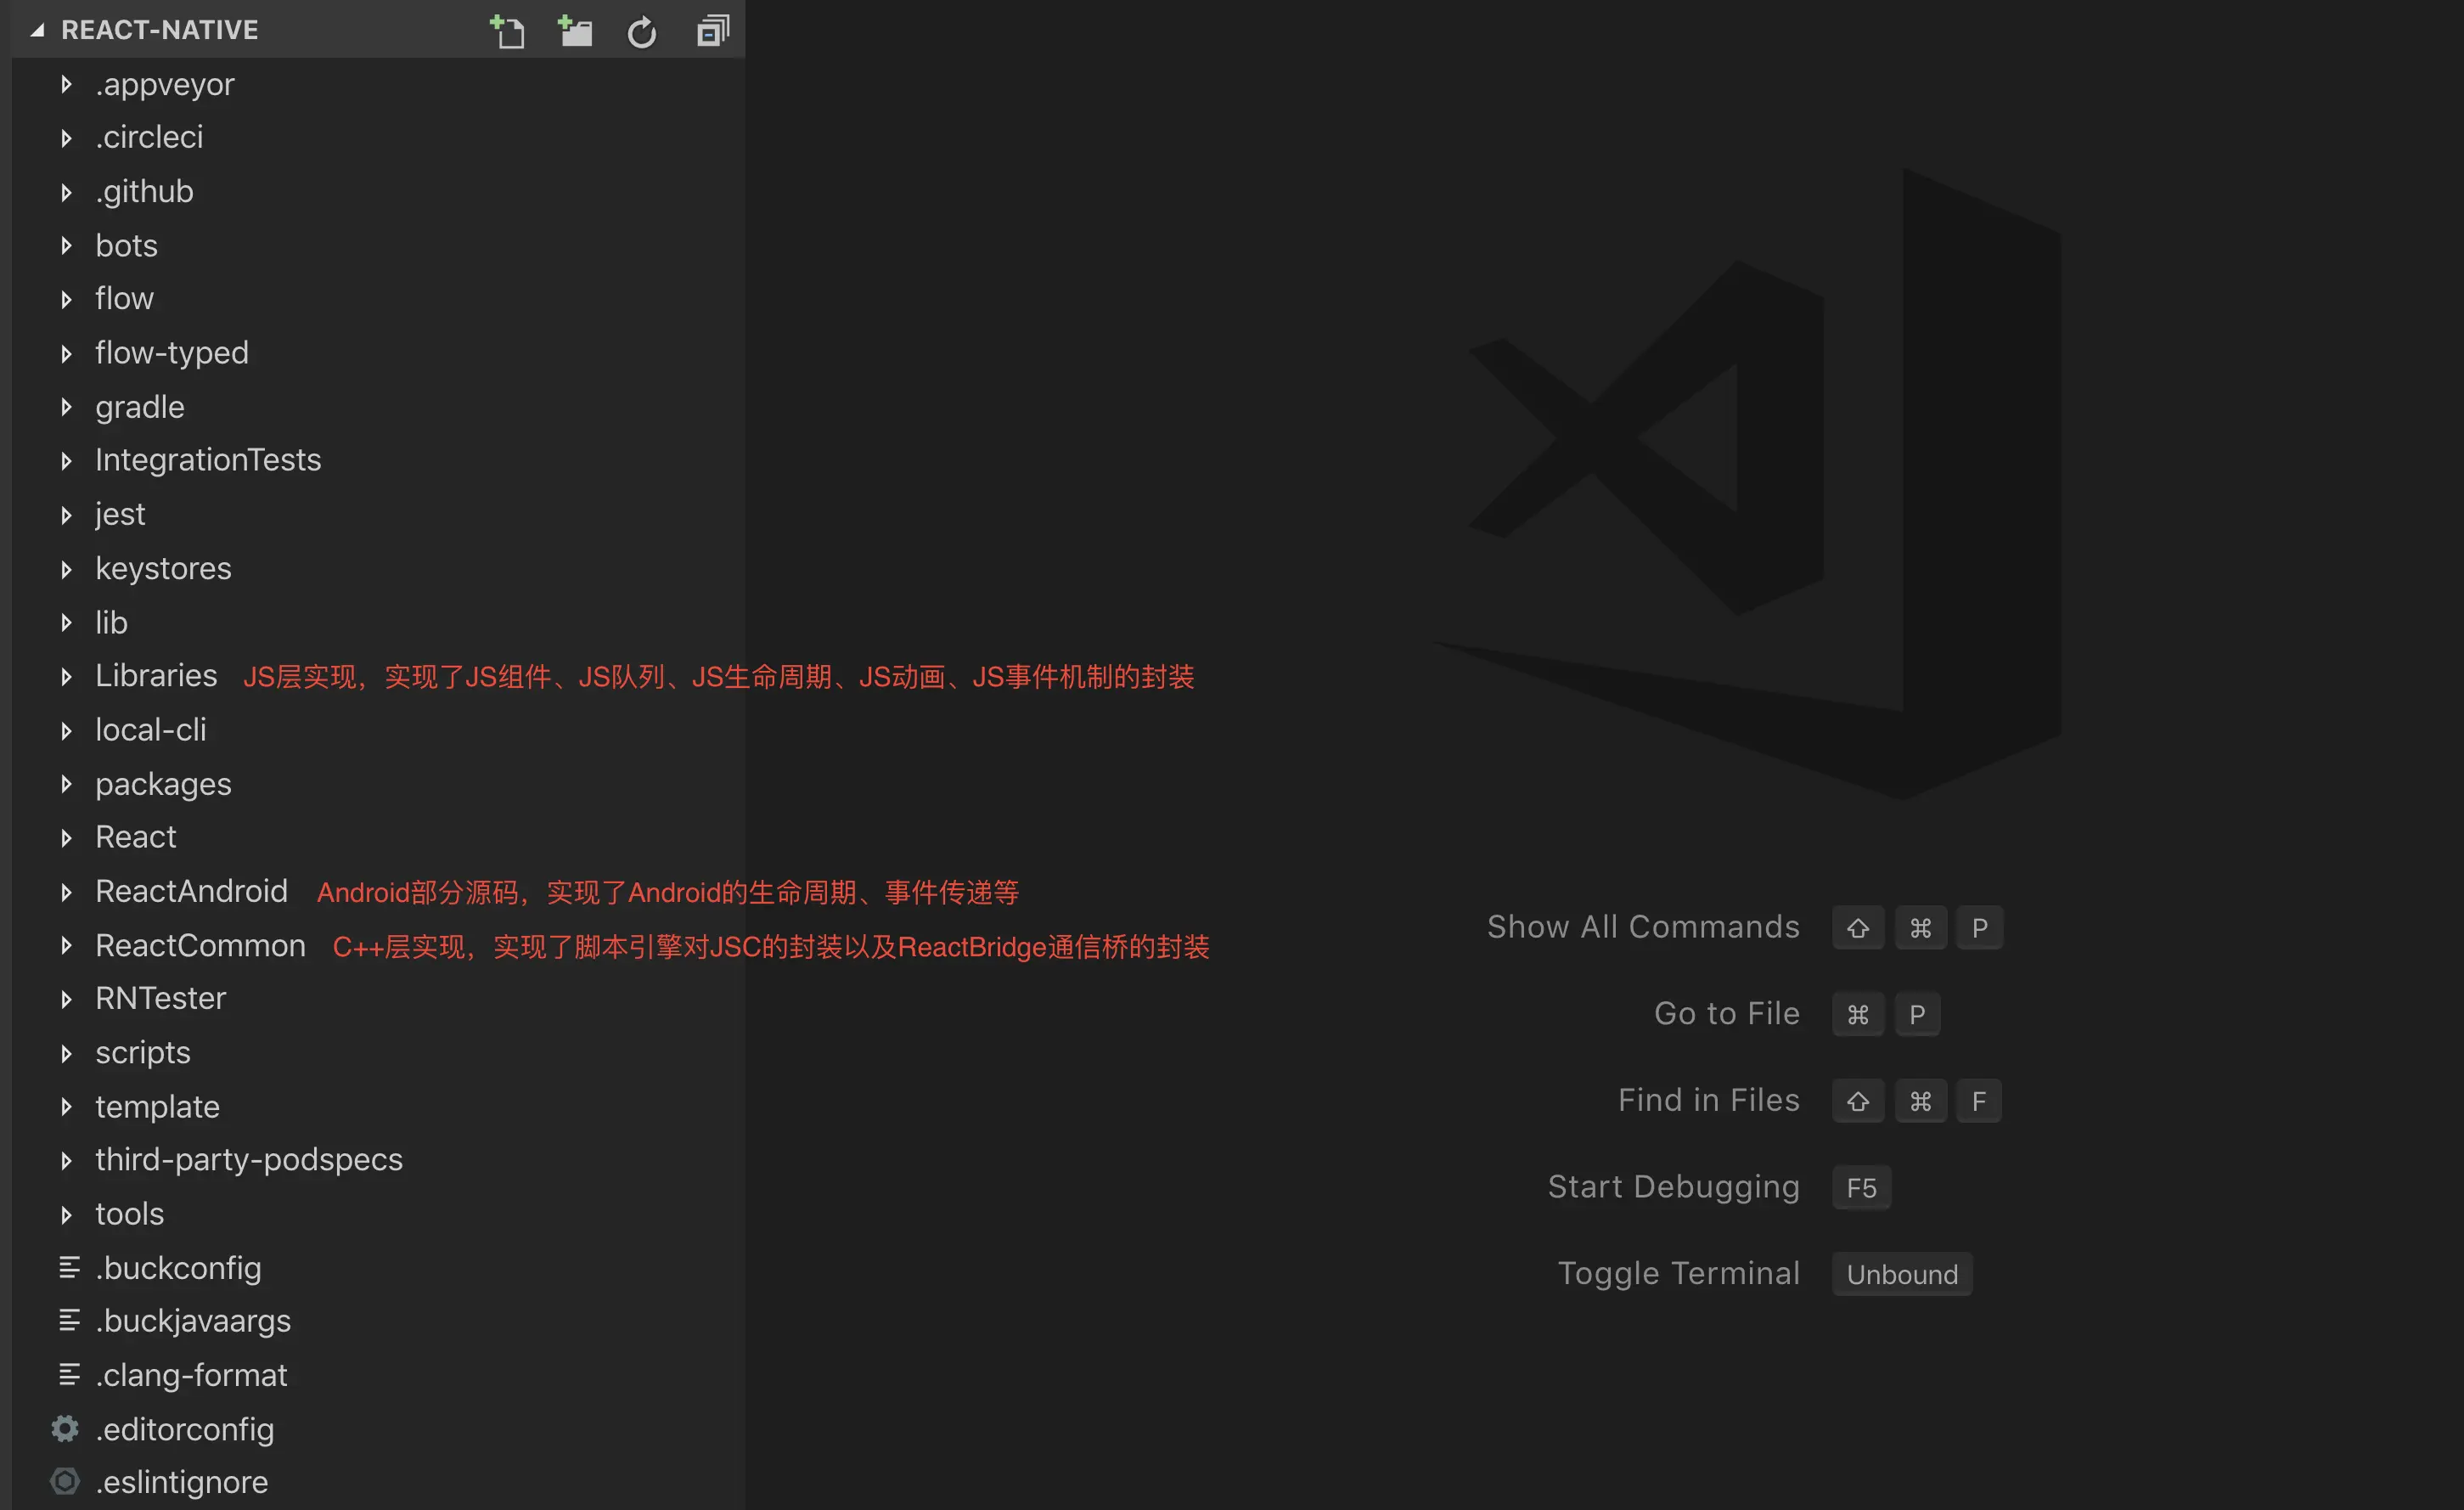Image resolution: width=2464 pixels, height=1510 pixels.
Task: Collapse all folders in explorer
Action: tap(712, 32)
